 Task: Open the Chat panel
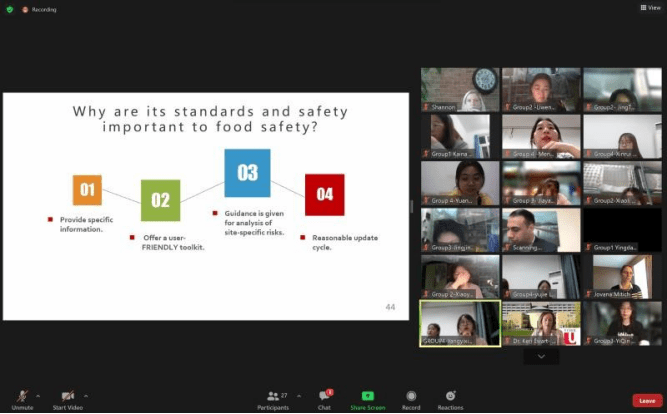click(324, 396)
